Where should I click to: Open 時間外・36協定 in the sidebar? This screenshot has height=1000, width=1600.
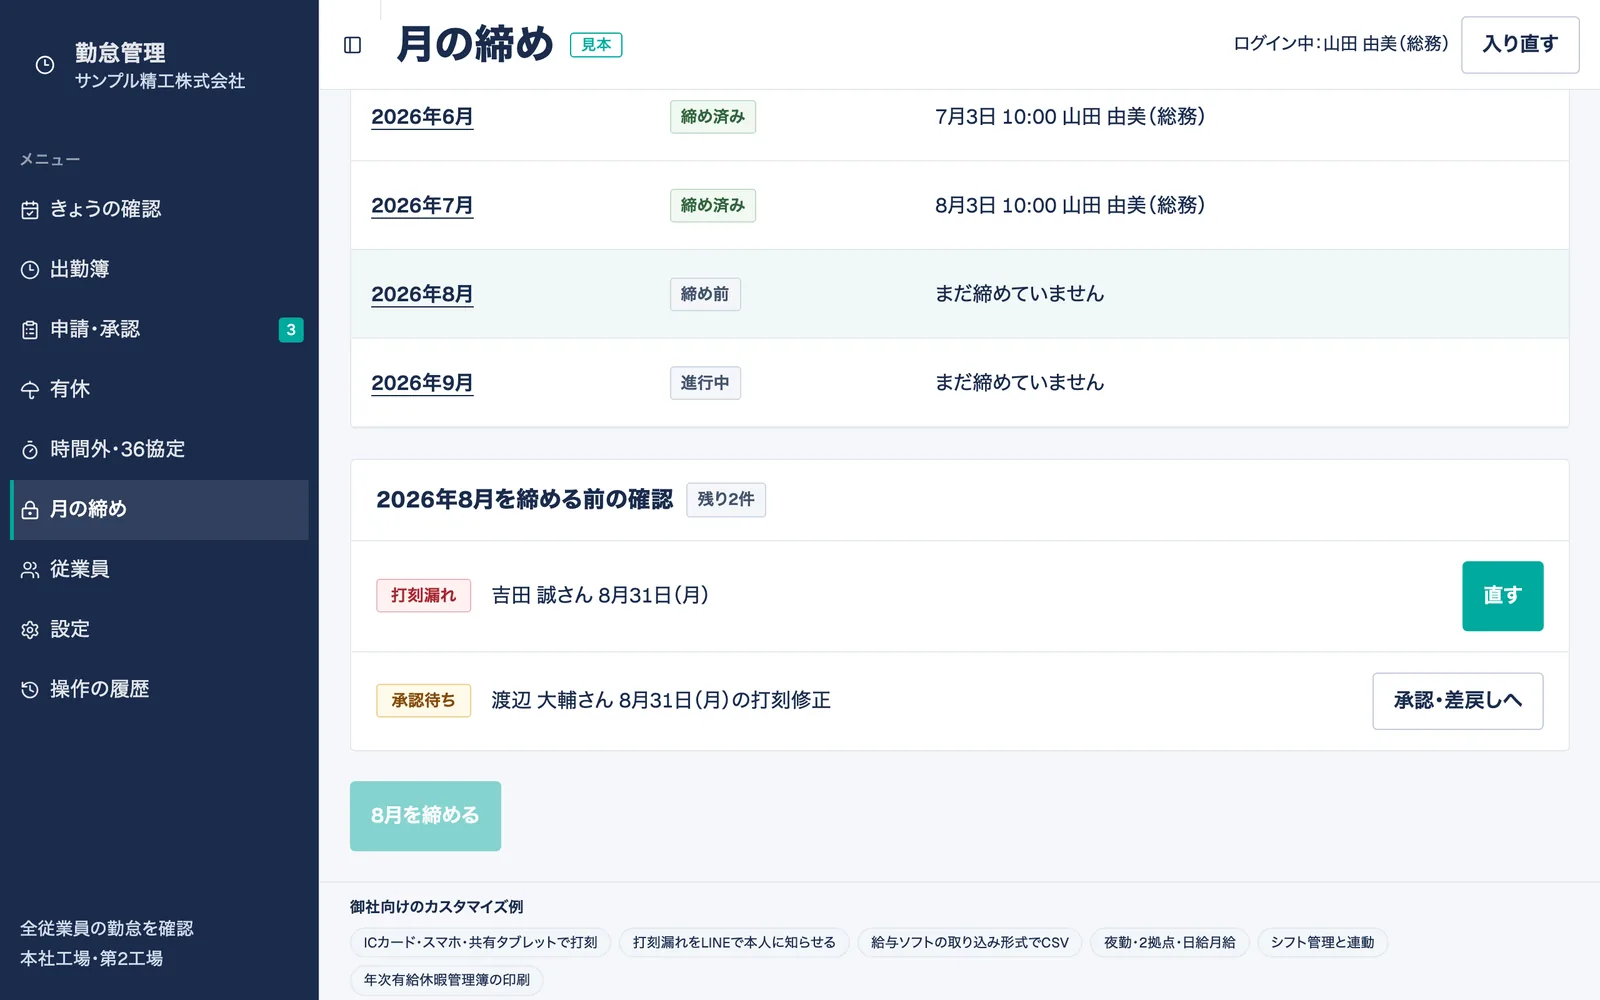click(160, 450)
